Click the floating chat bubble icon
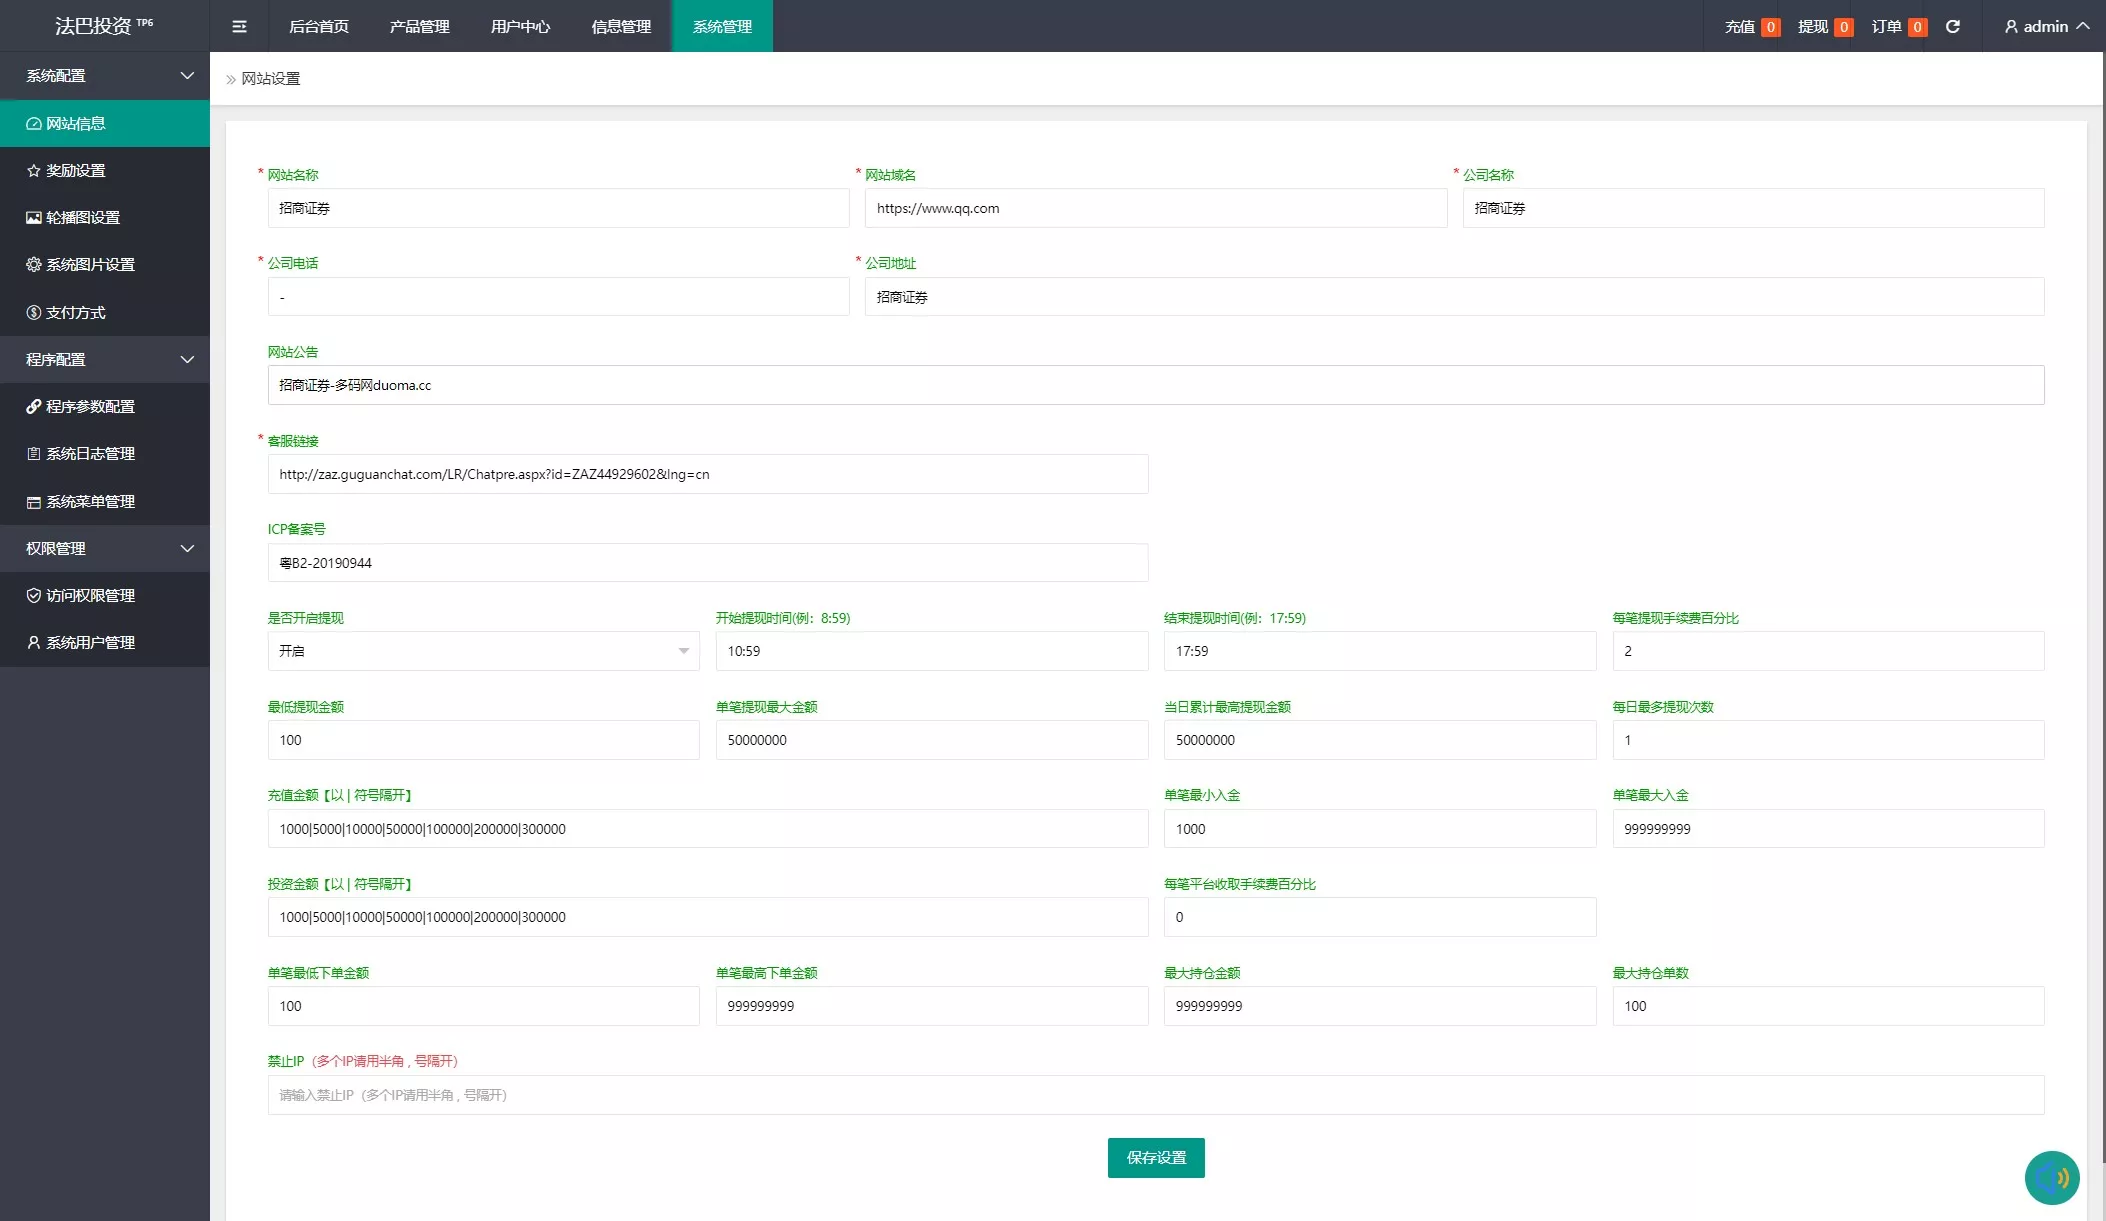Image resolution: width=2106 pixels, height=1221 pixels. coord(2051,1178)
